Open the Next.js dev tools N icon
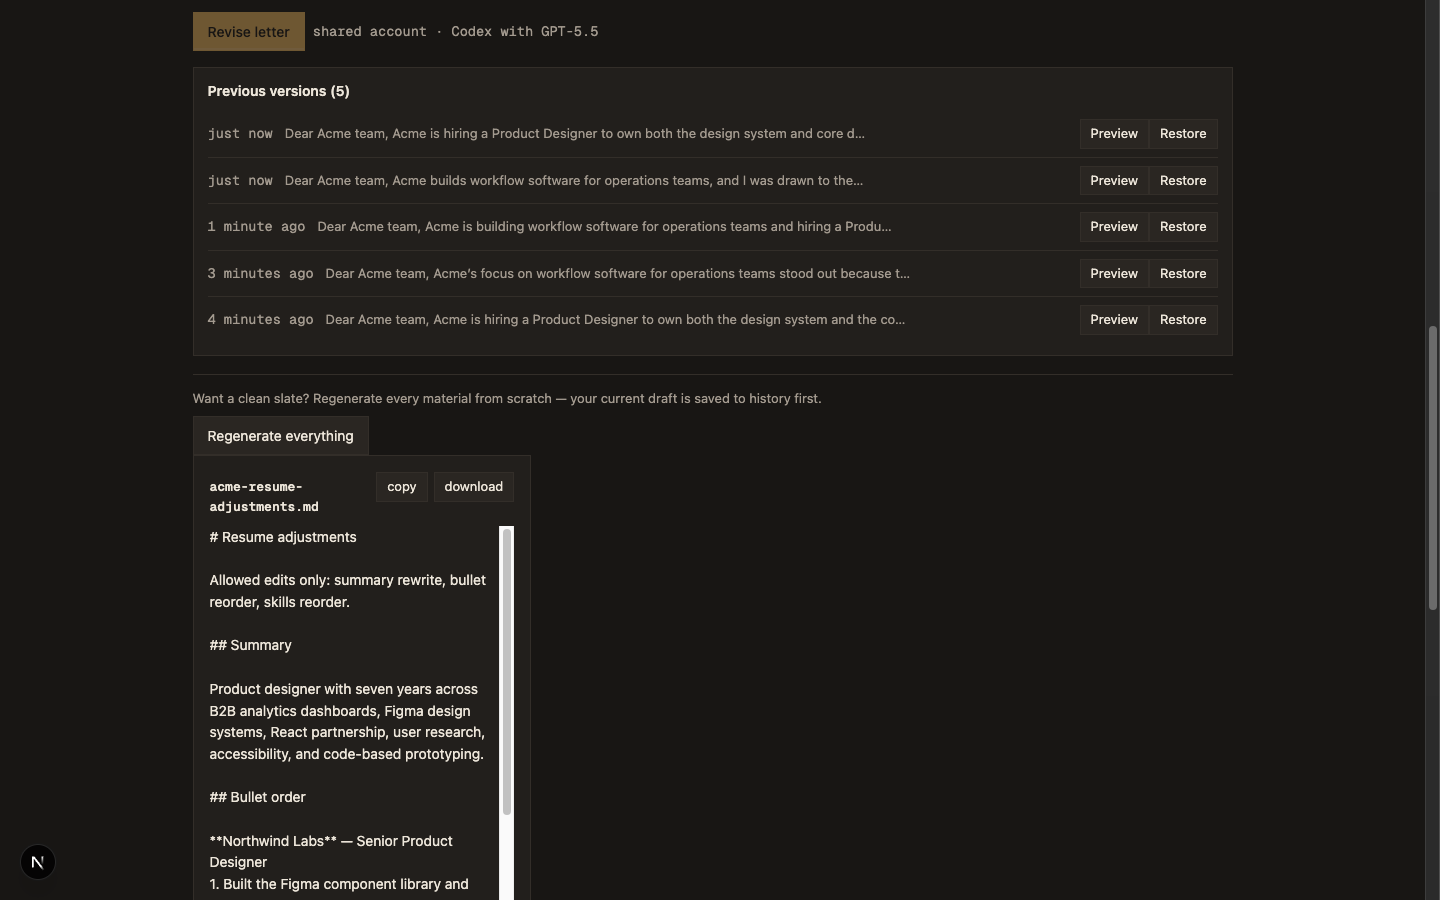Viewport: 1440px width, 900px height. pyautogui.click(x=38, y=862)
